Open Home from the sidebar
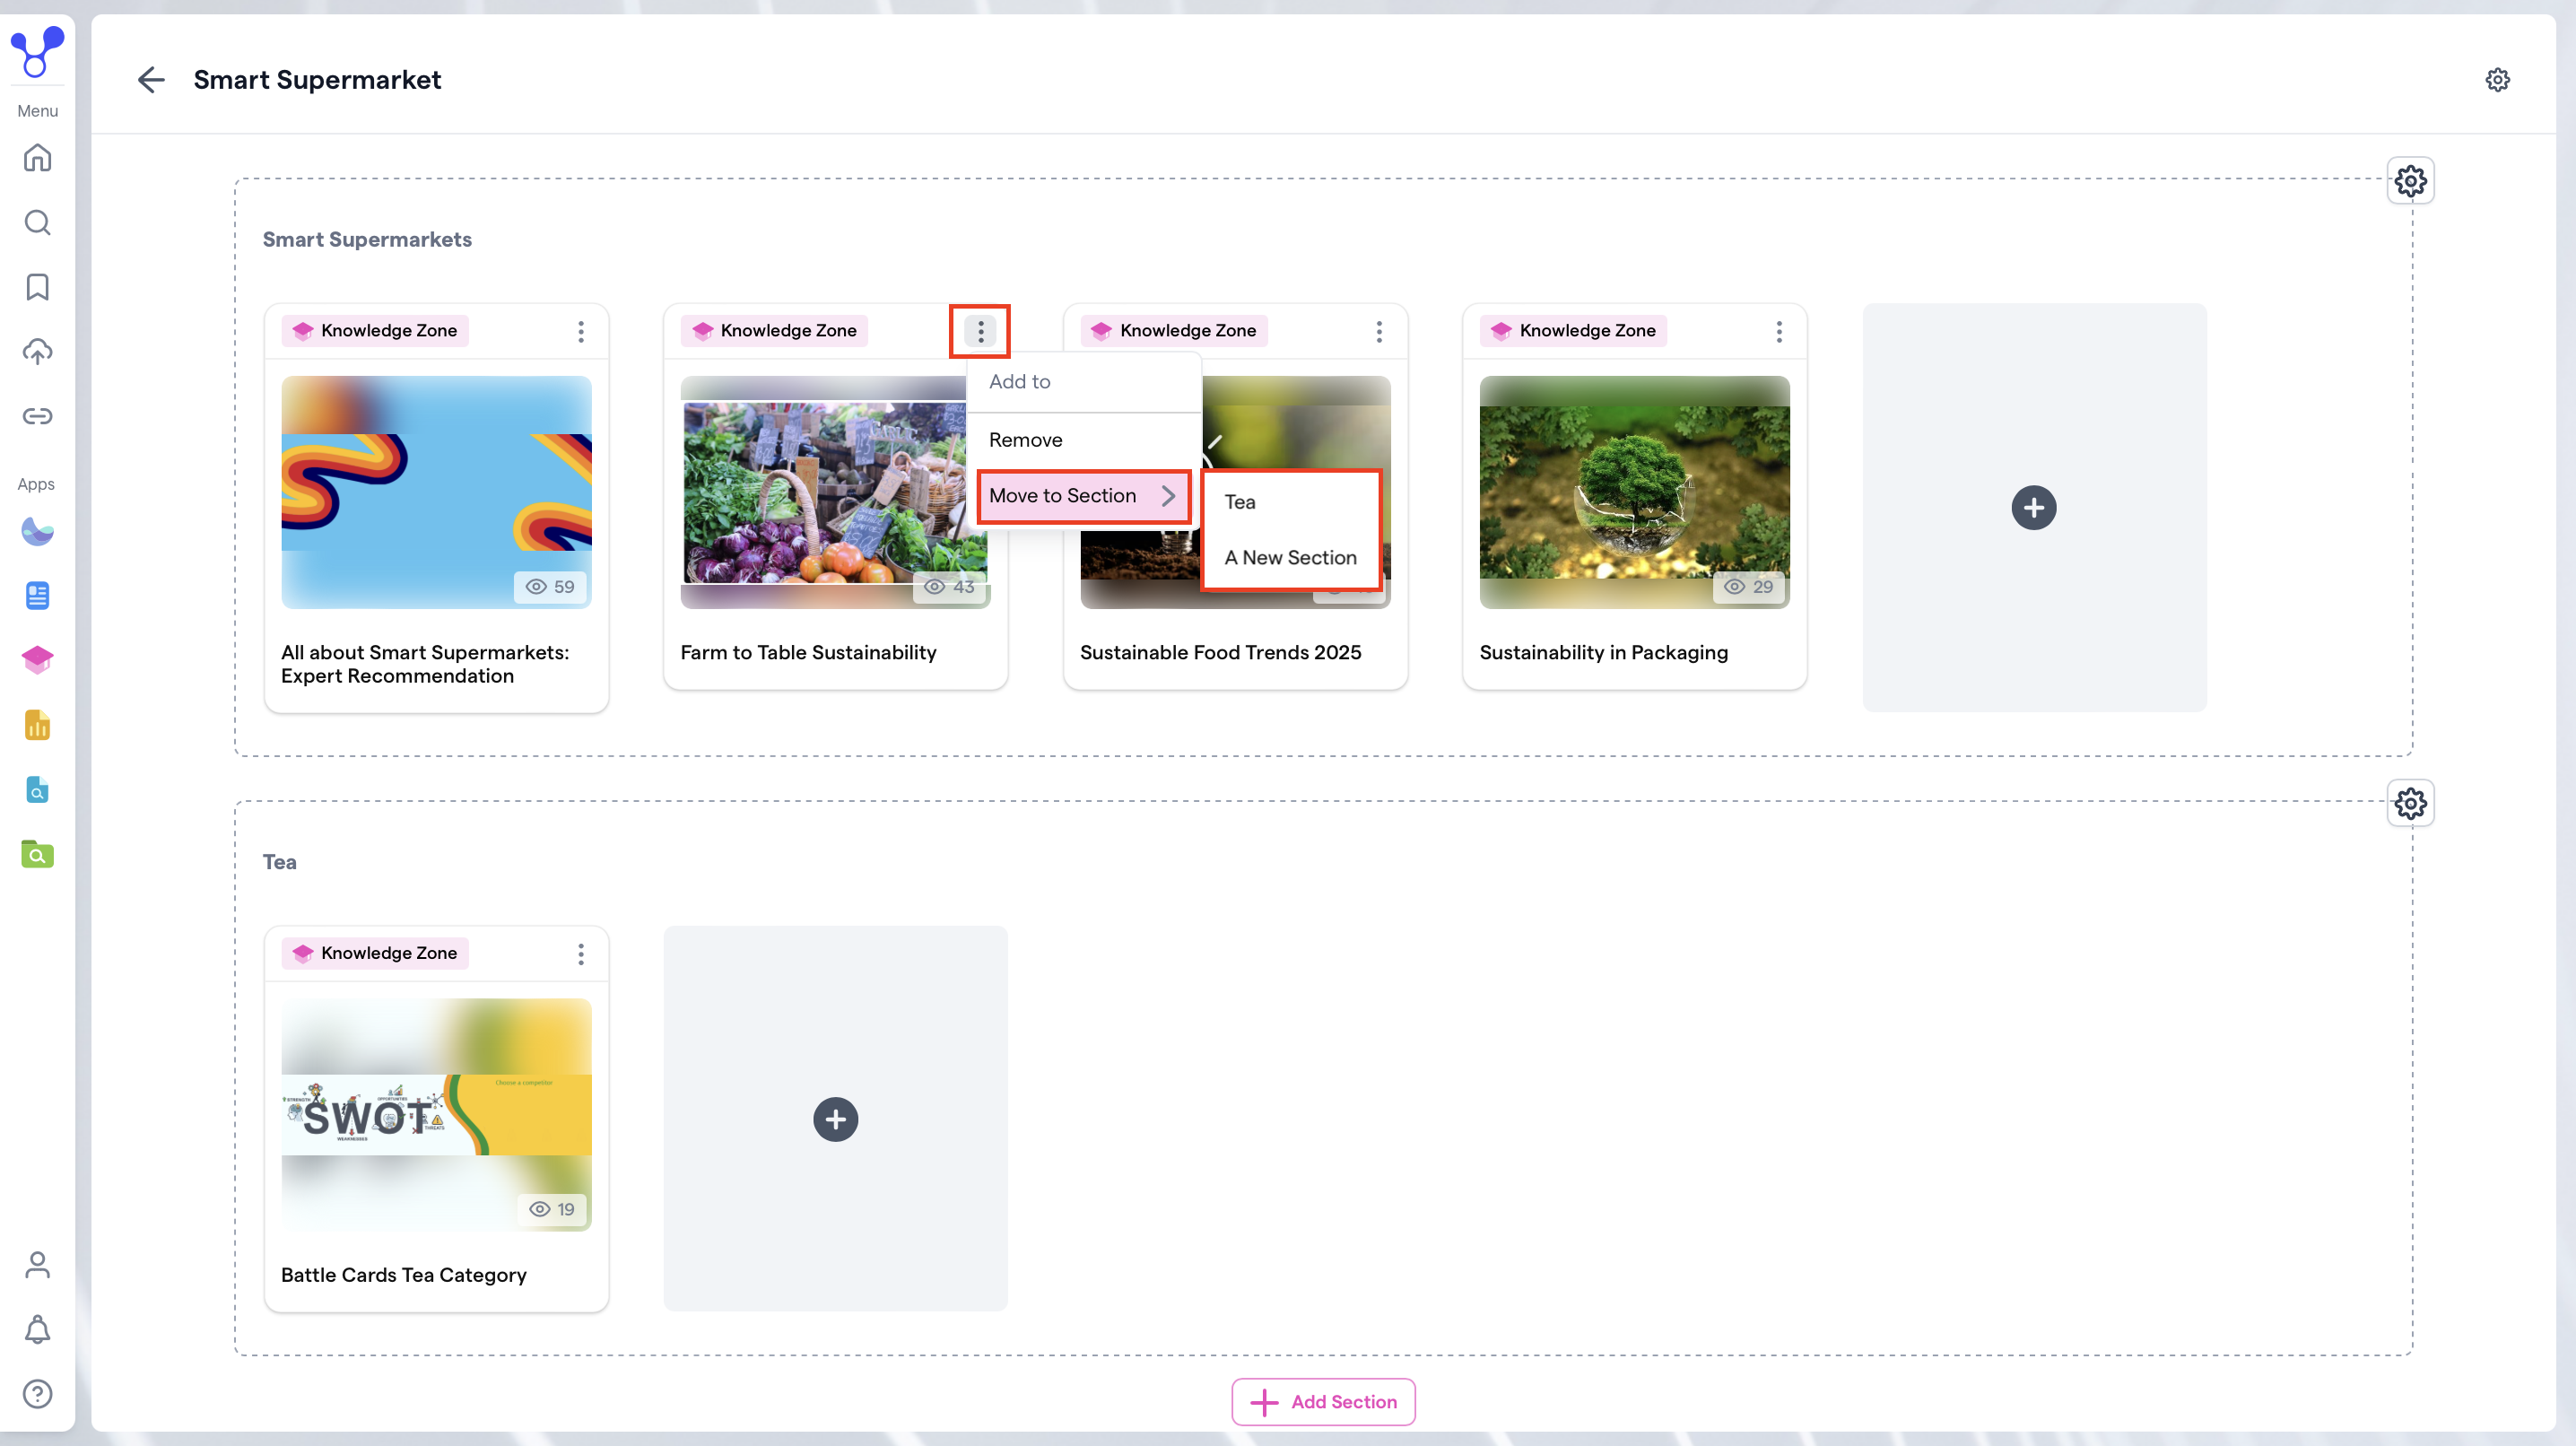The width and height of the screenshot is (2576, 1446). pos(37,157)
